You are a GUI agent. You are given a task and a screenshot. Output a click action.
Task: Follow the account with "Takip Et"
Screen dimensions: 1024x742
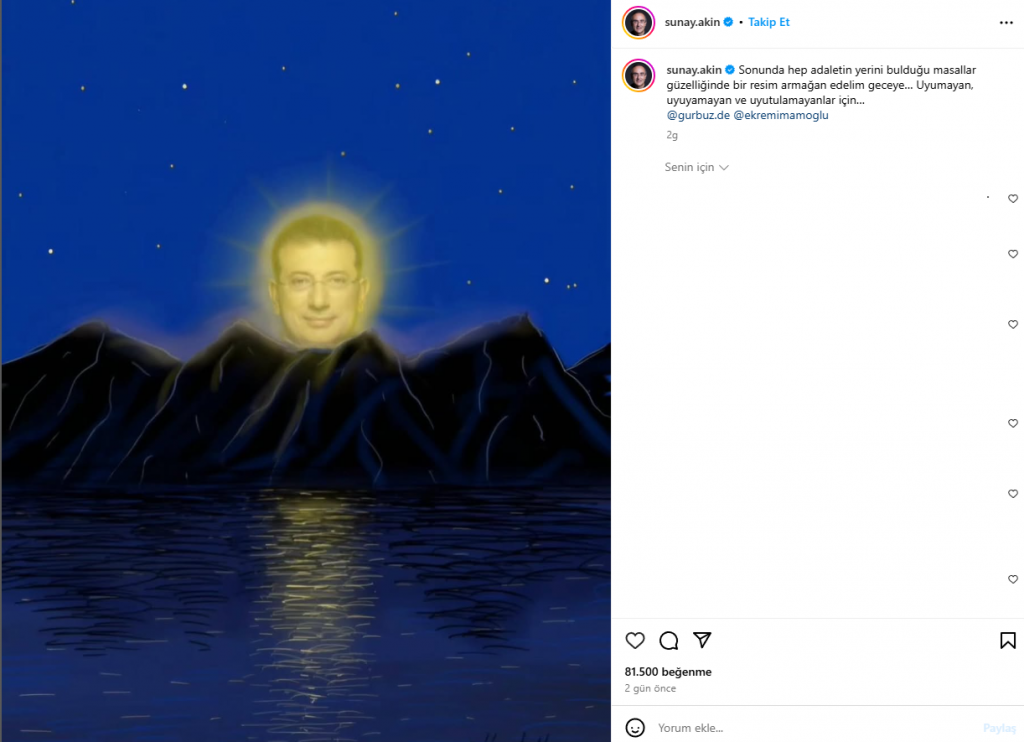pyautogui.click(x=769, y=22)
